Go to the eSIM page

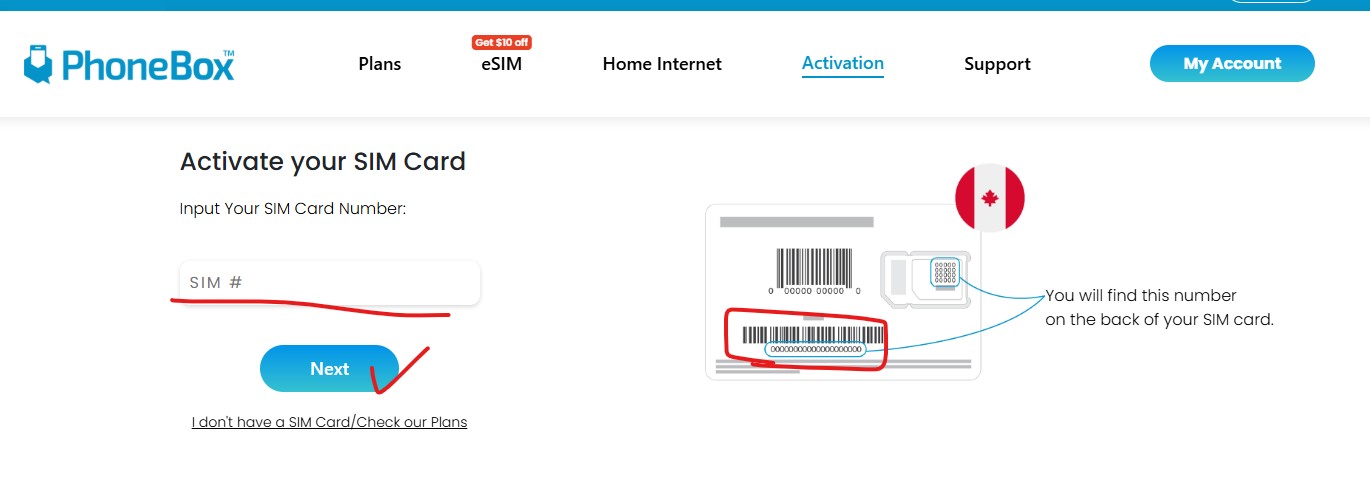pyautogui.click(x=501, y=64)
